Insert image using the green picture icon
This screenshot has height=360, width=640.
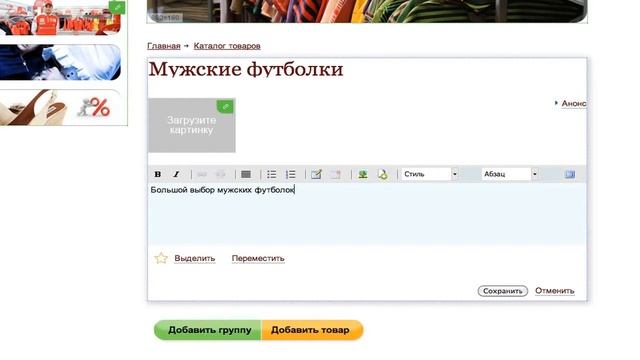pyautogui.click(x=362, y=174)
